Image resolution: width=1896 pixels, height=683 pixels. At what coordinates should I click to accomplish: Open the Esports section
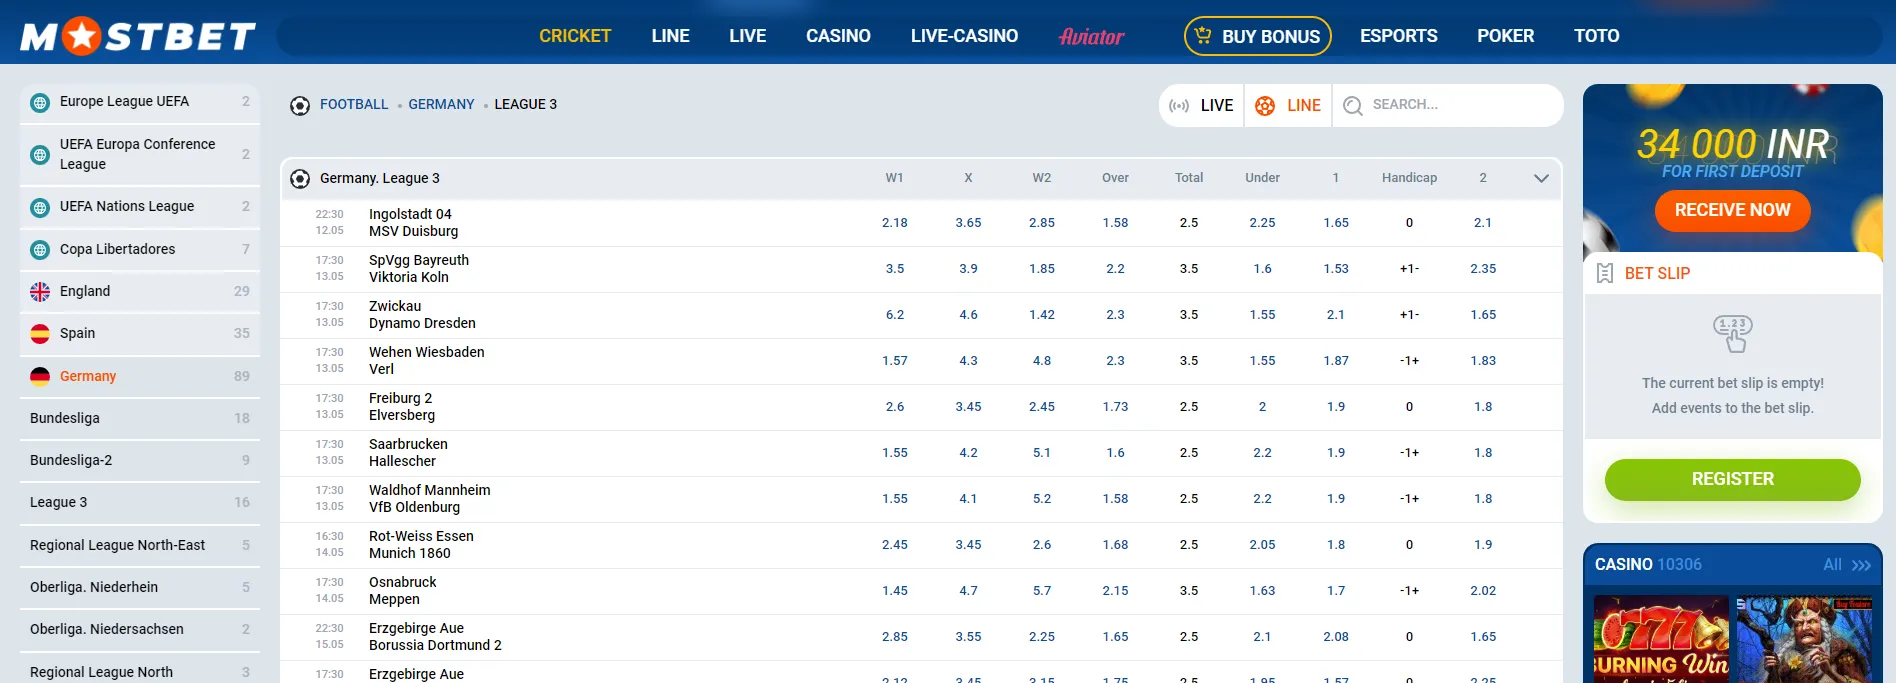1398,36
